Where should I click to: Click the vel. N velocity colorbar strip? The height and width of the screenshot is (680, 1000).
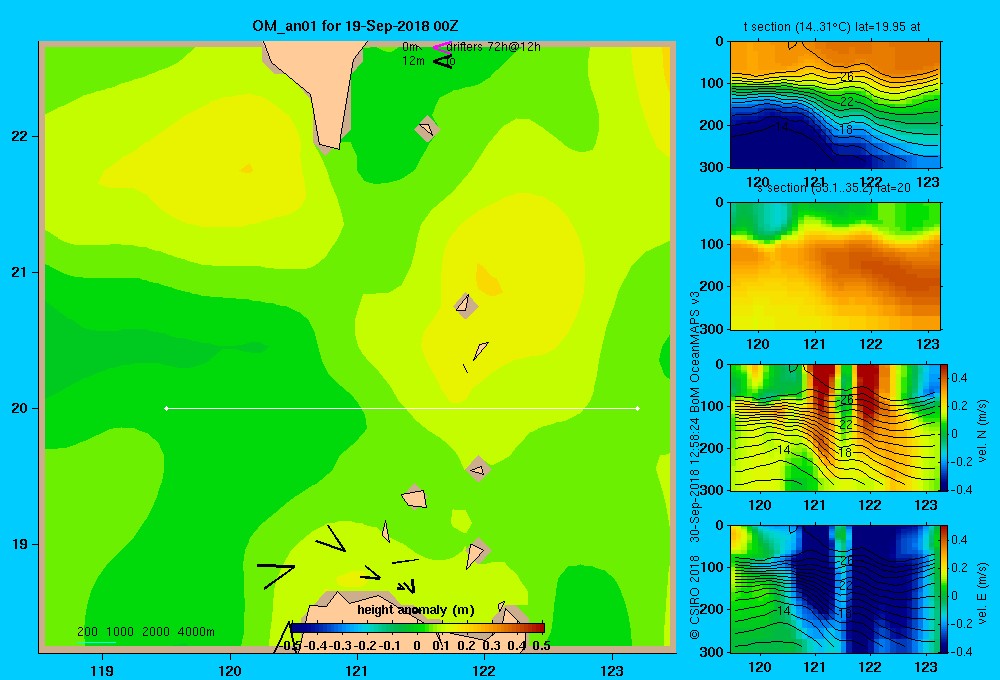coord(945,427)
